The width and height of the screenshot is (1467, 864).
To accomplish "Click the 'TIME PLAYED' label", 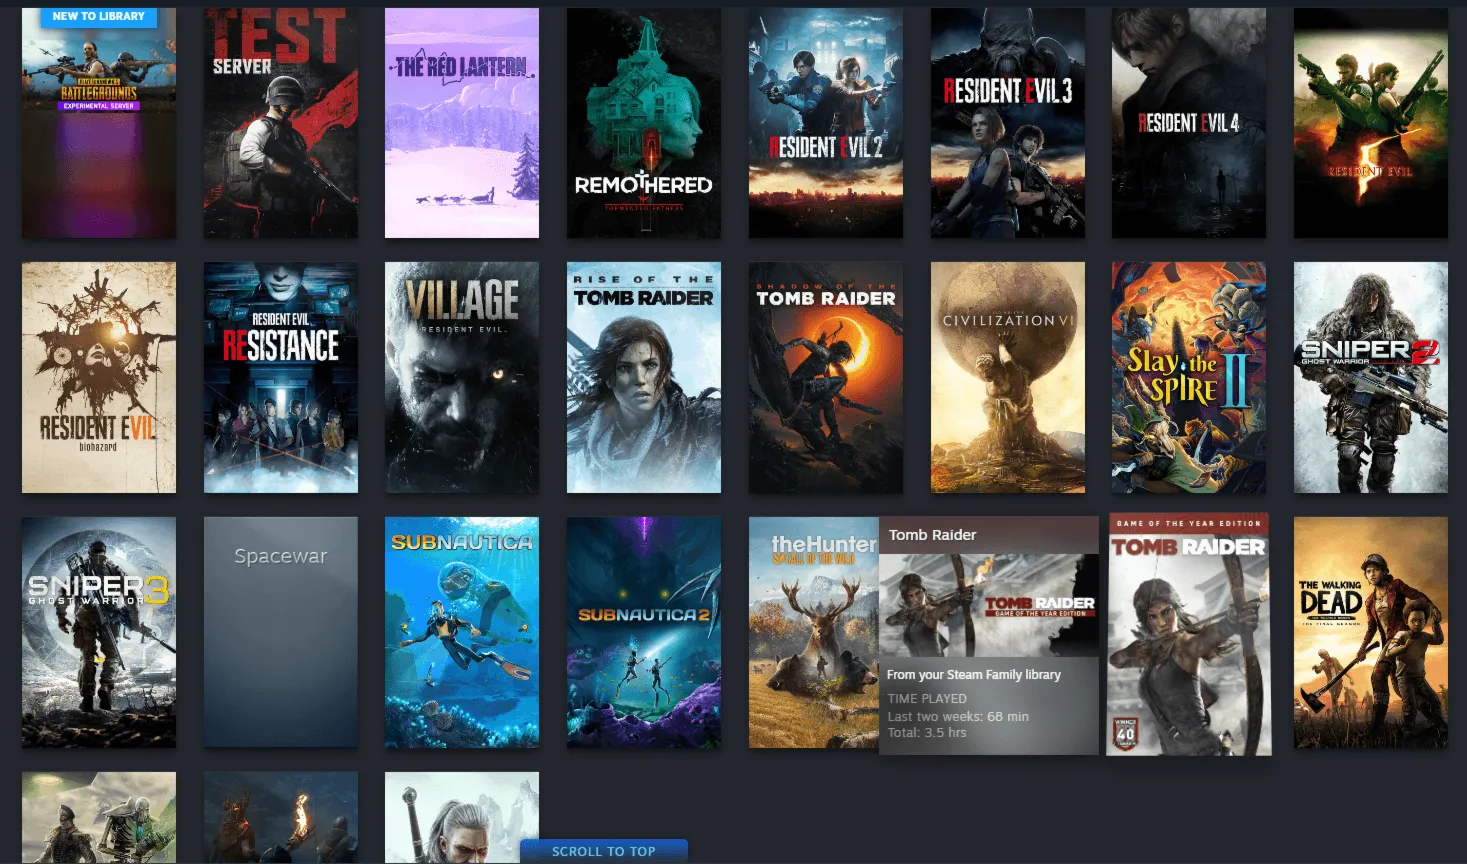I will point(927,699).
